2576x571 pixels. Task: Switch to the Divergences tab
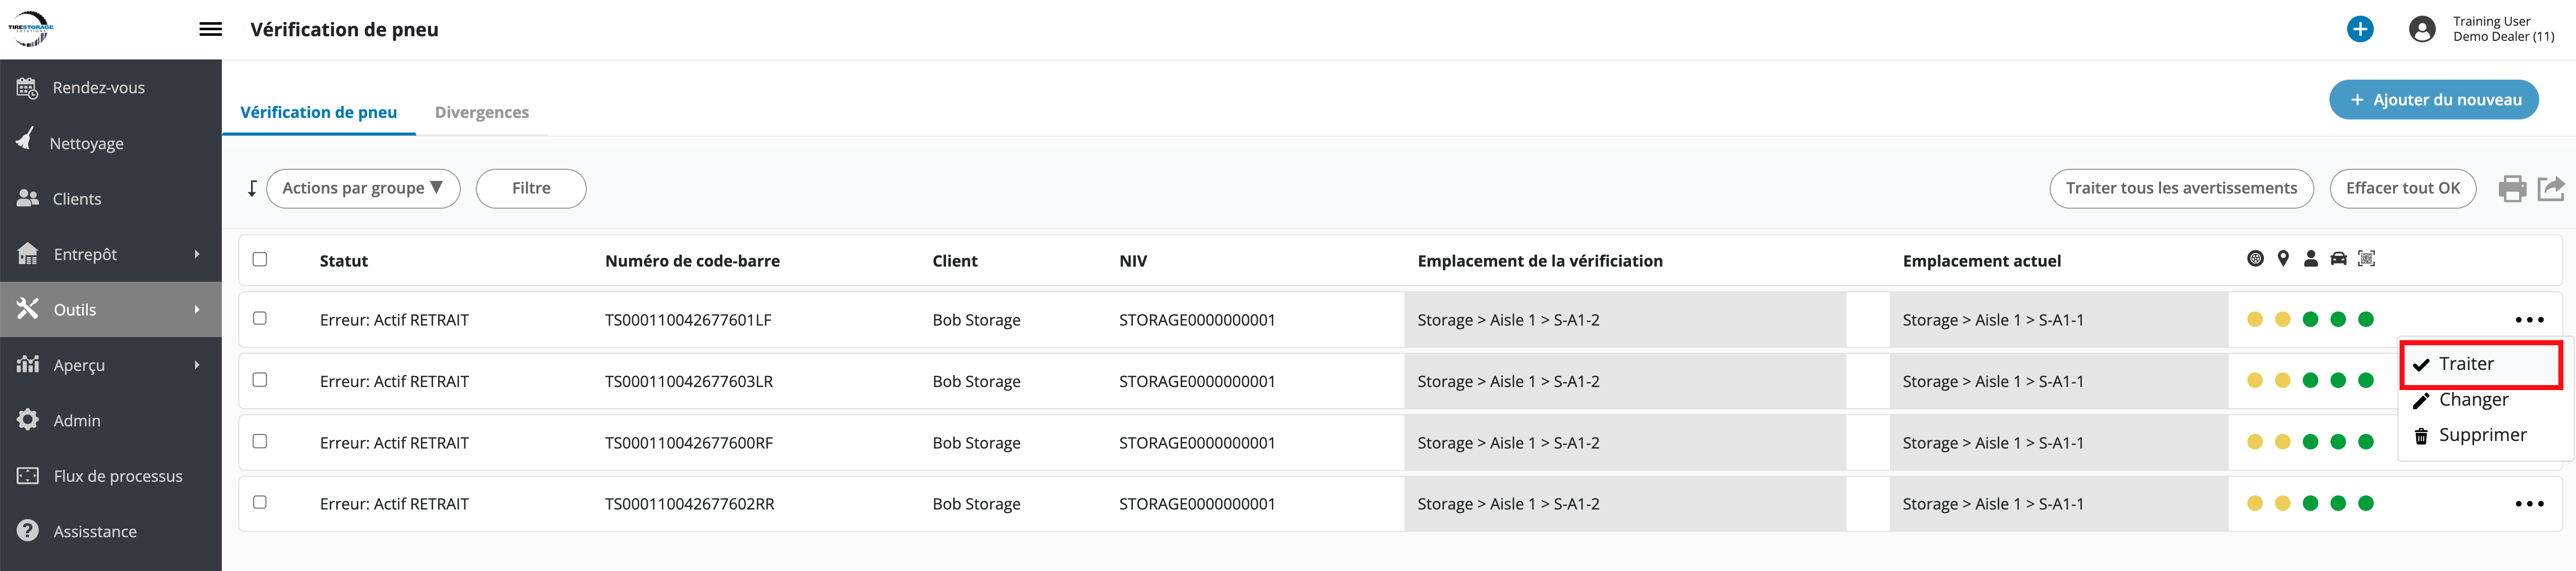tap(481, 112)
